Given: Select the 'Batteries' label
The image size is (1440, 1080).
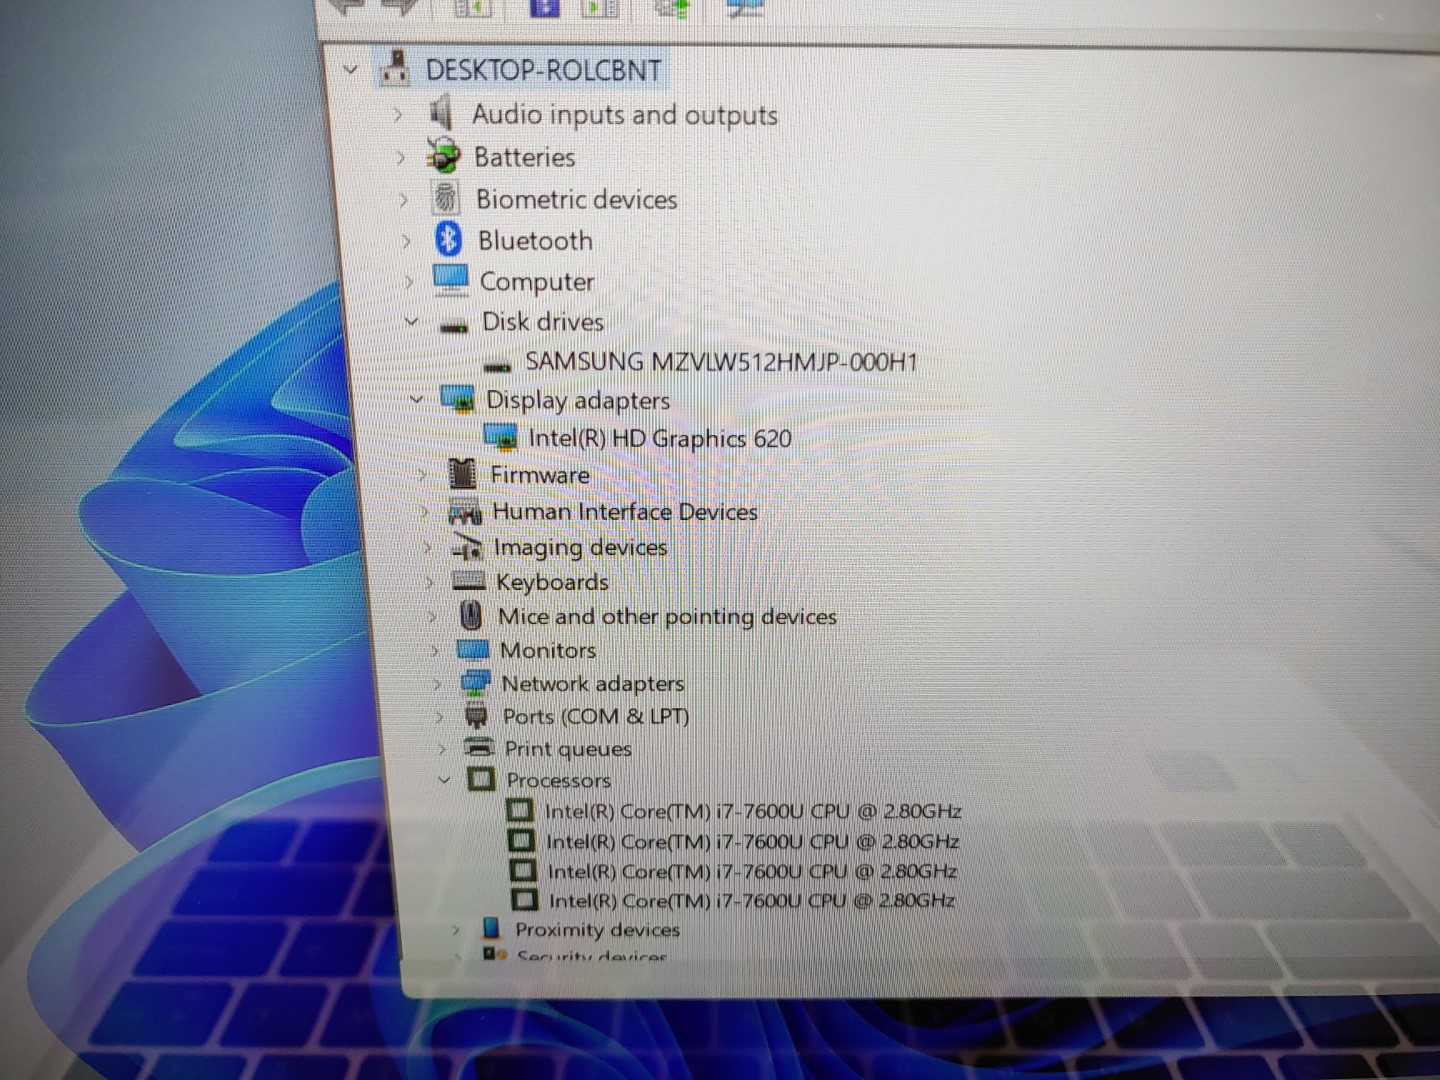Looking at the screenshot, I should click(x=525, y=157).
